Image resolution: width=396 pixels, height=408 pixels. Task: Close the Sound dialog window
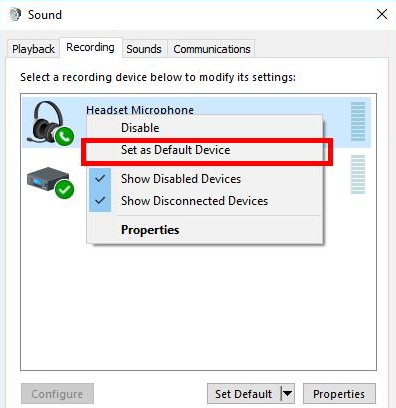[x=382, y=14]
